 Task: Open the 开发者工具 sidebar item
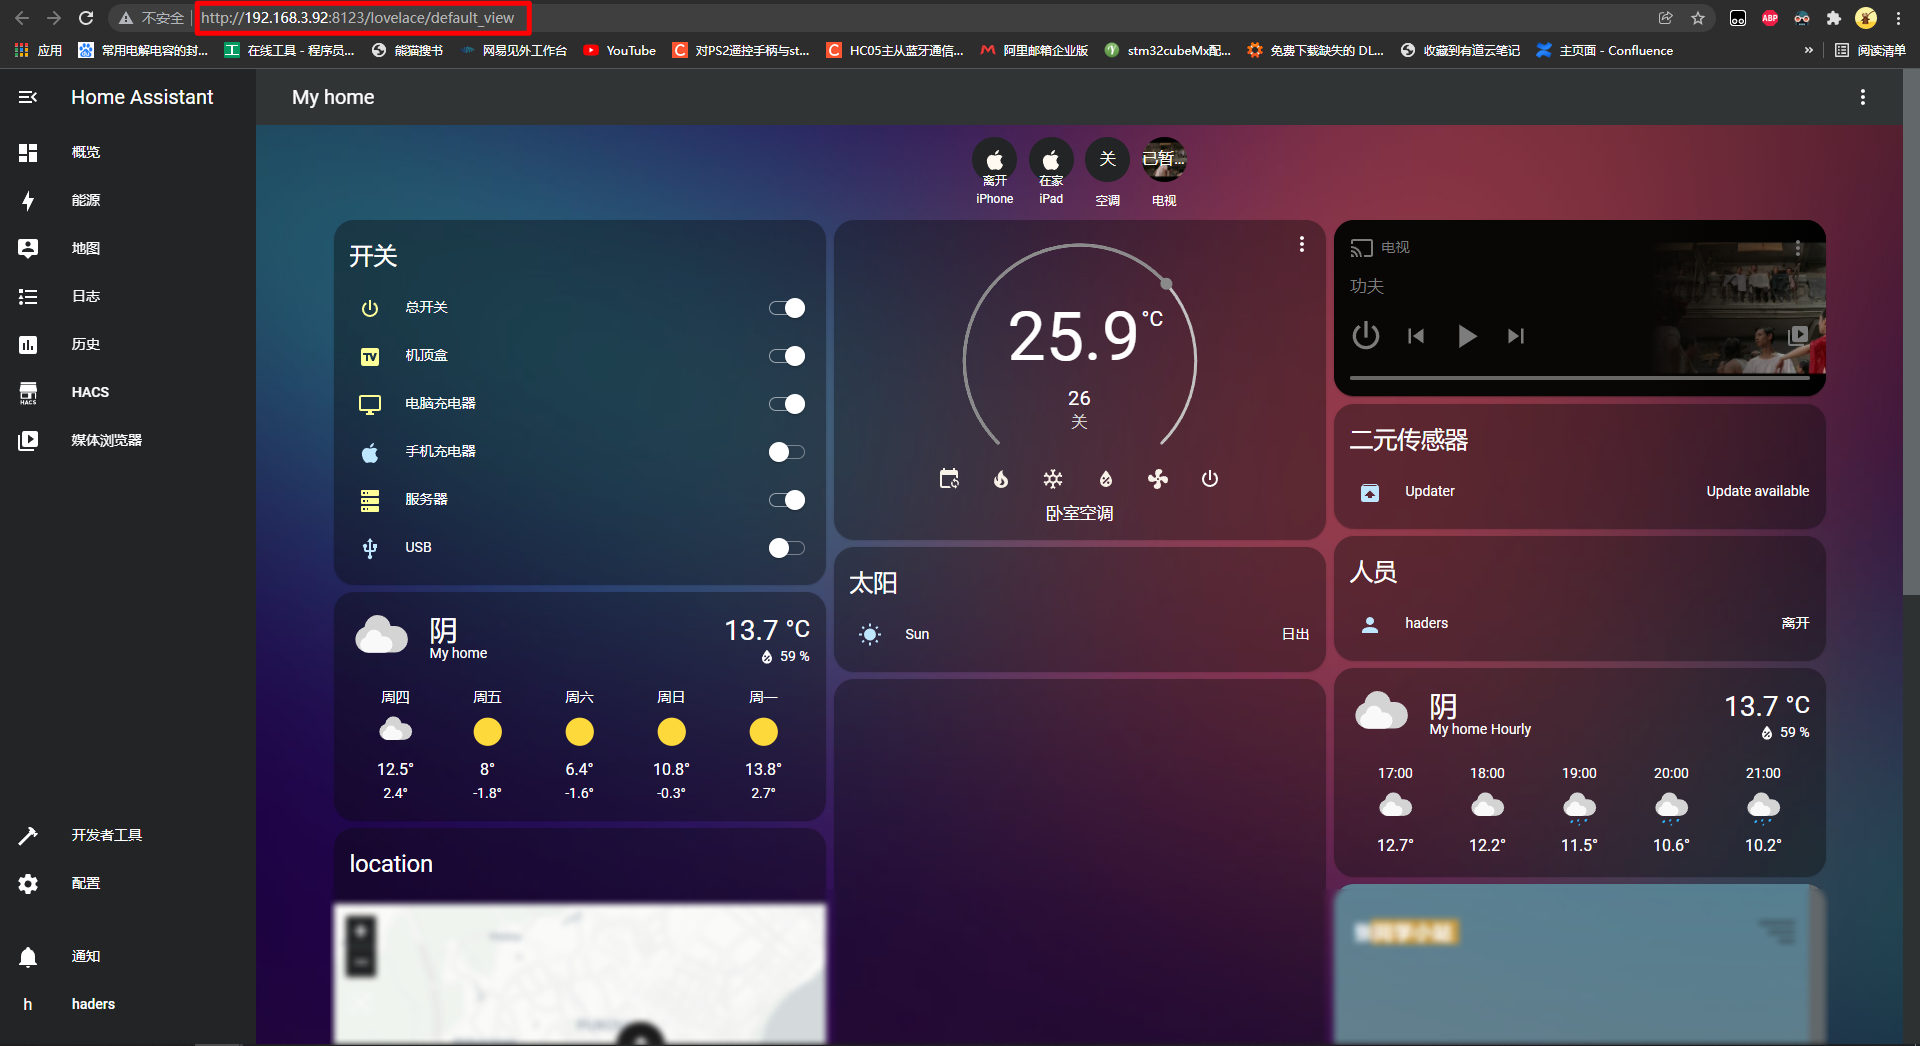tap(106, 835)
